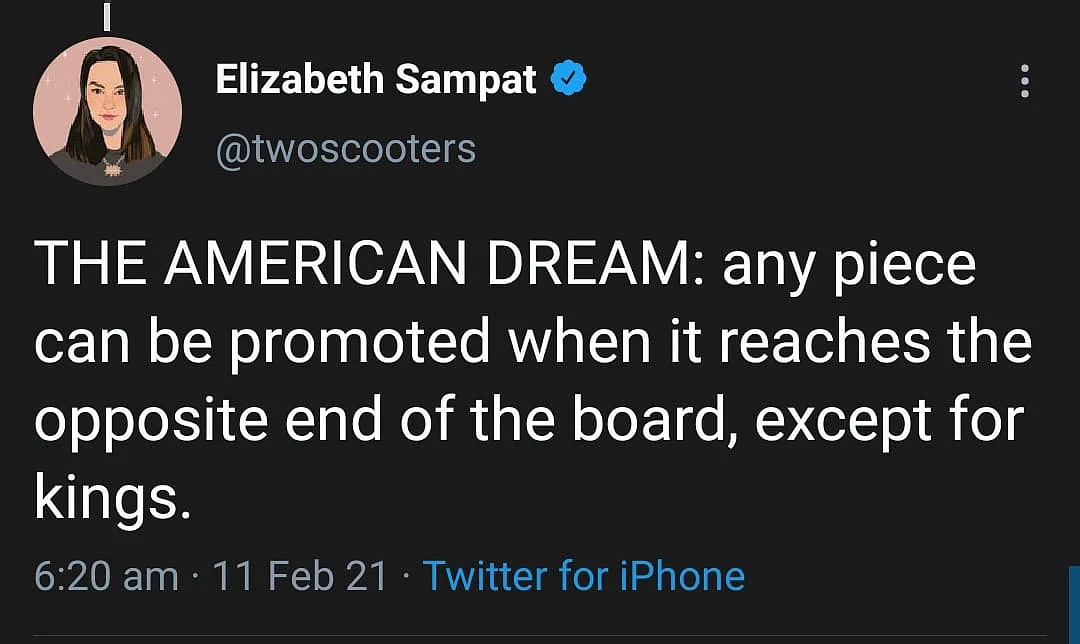This screenshot has width=1080, height=644.
Task: Click the display name Elizabeth Sampat
Action: [x=375, y=79]
